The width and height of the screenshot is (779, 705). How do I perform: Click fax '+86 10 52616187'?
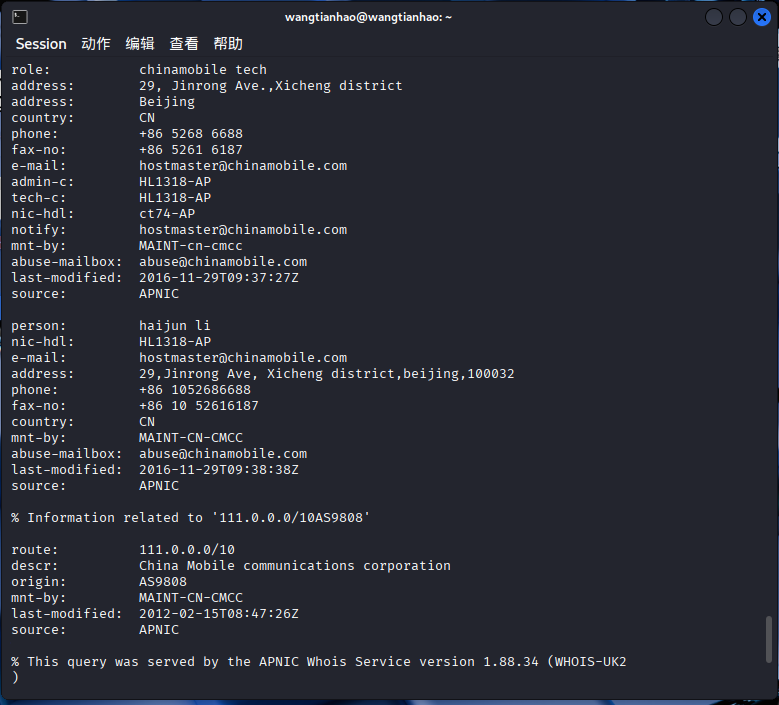point(199,405)
